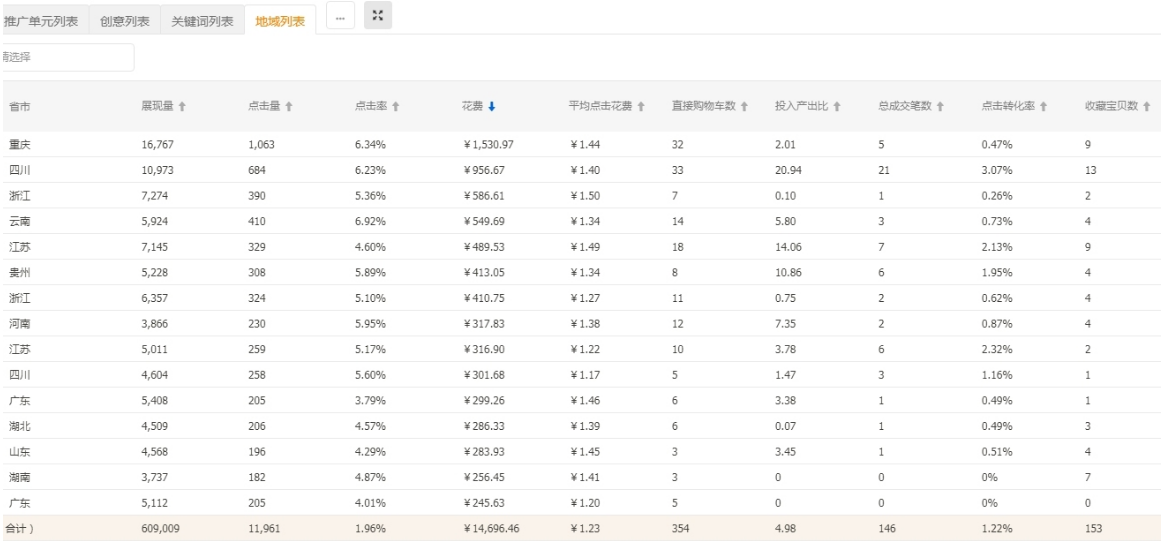Switch to 推广单元列表 tab
The height and width of the screenshot is (541, 1161).
click(44, 21)
